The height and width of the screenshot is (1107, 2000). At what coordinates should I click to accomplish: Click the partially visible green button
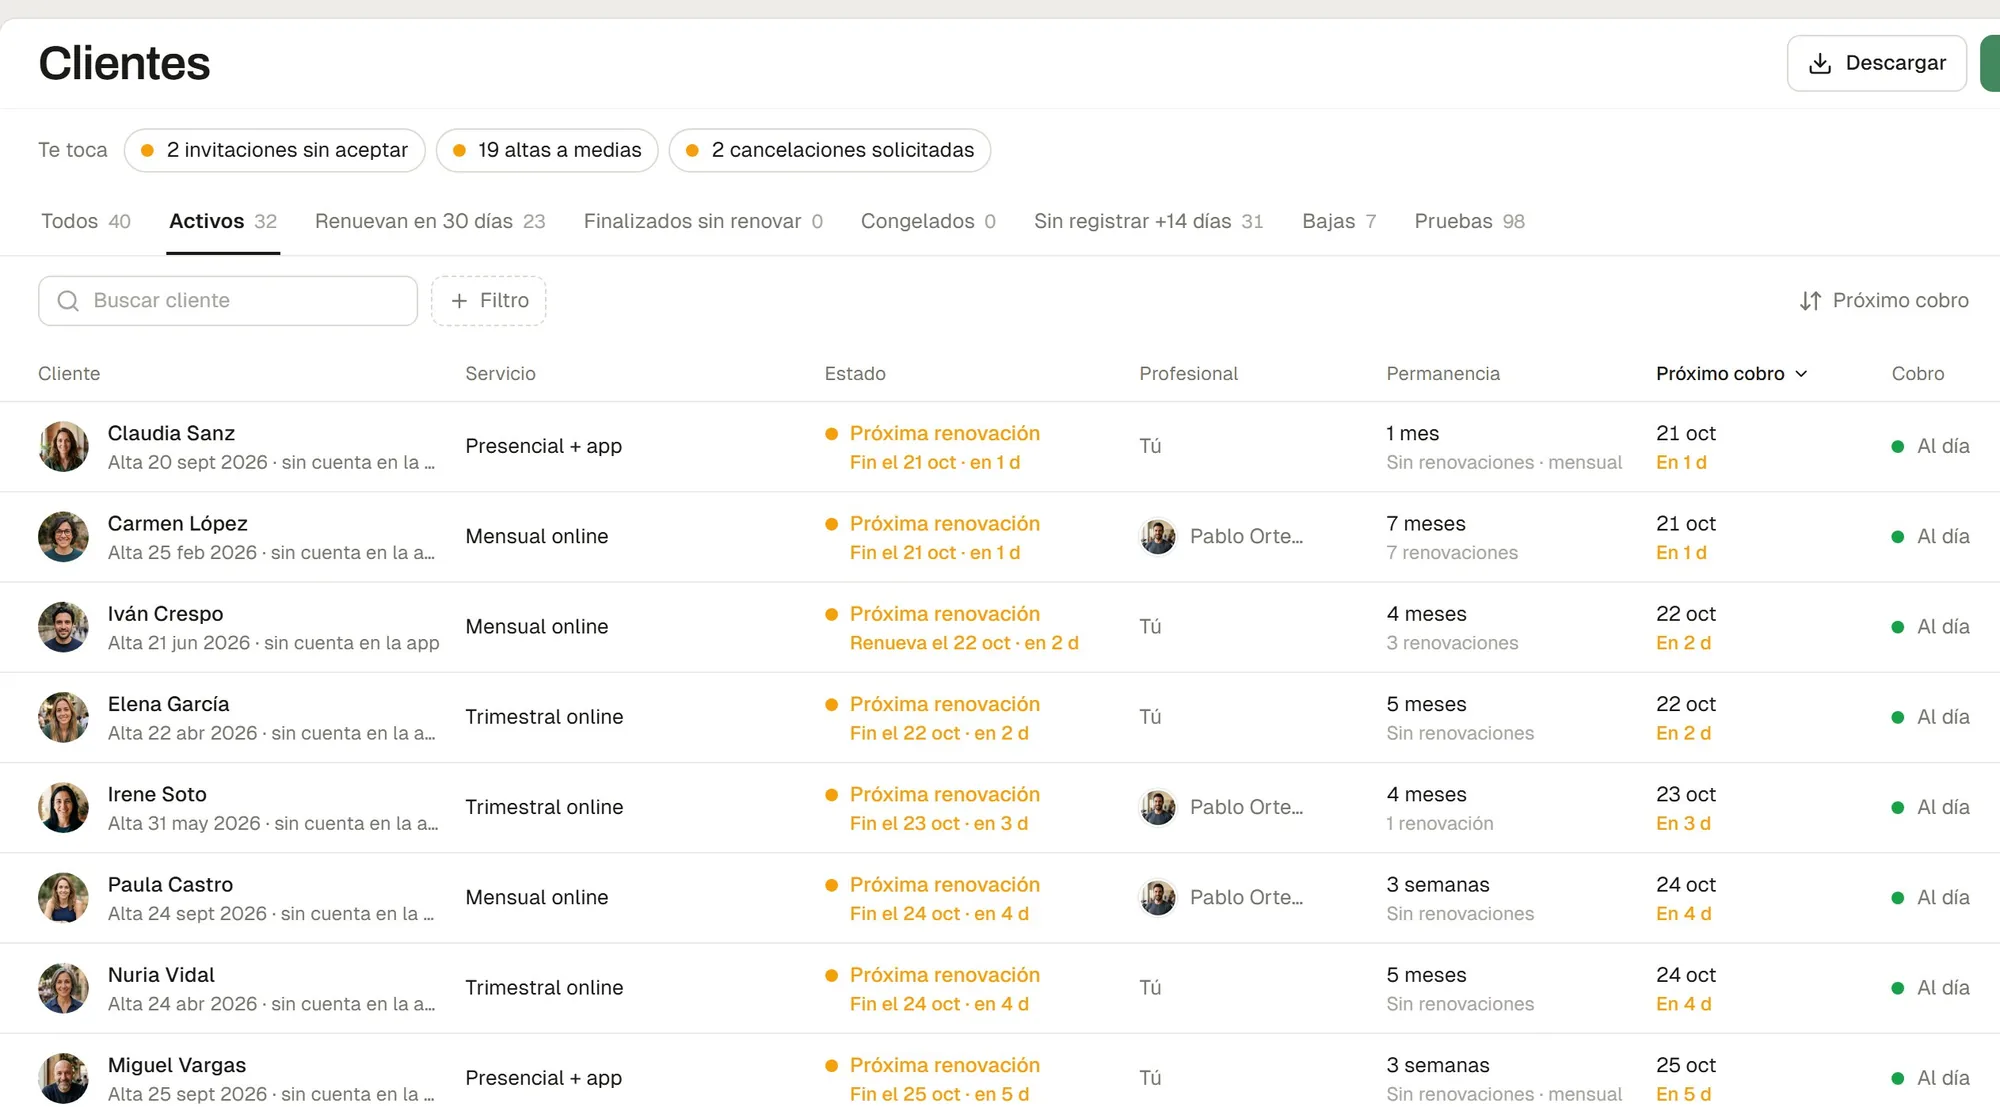[1991, 63]
